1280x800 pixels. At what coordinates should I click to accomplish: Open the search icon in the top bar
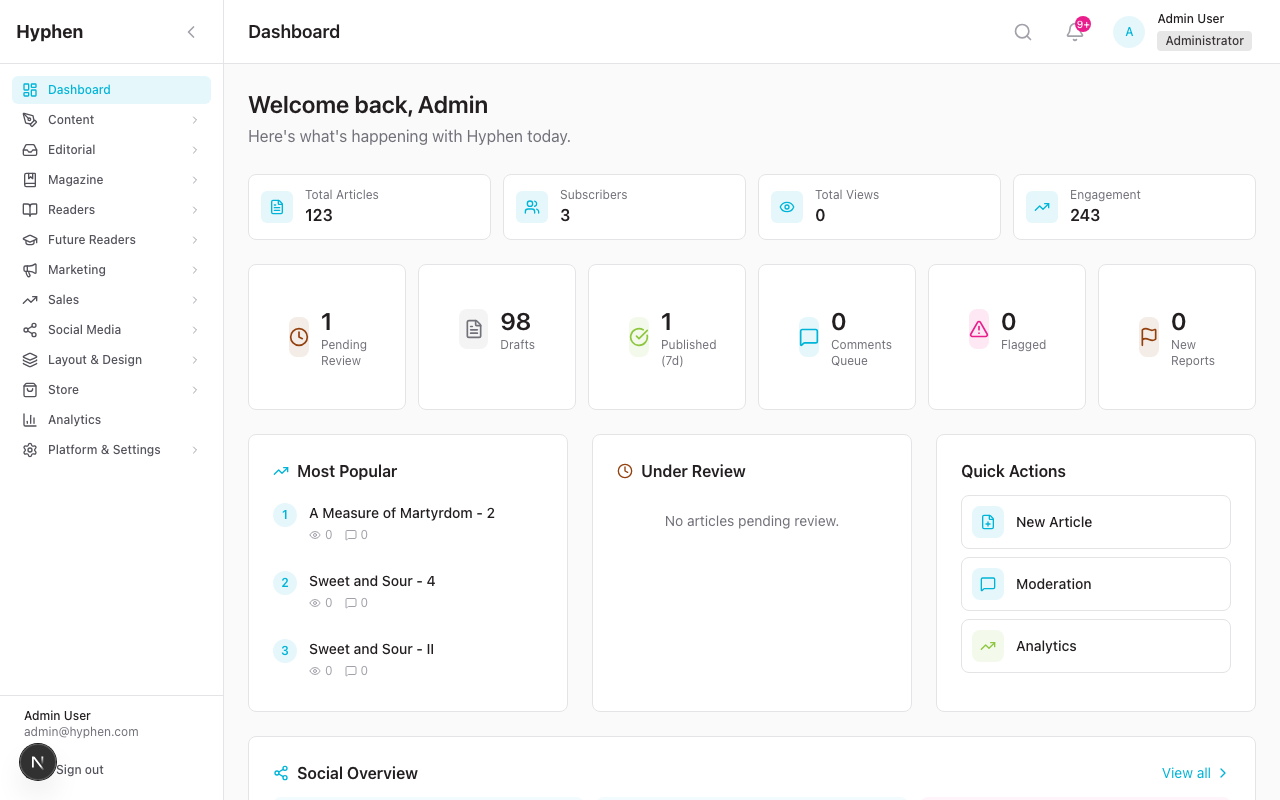(x=1022, y=31)
